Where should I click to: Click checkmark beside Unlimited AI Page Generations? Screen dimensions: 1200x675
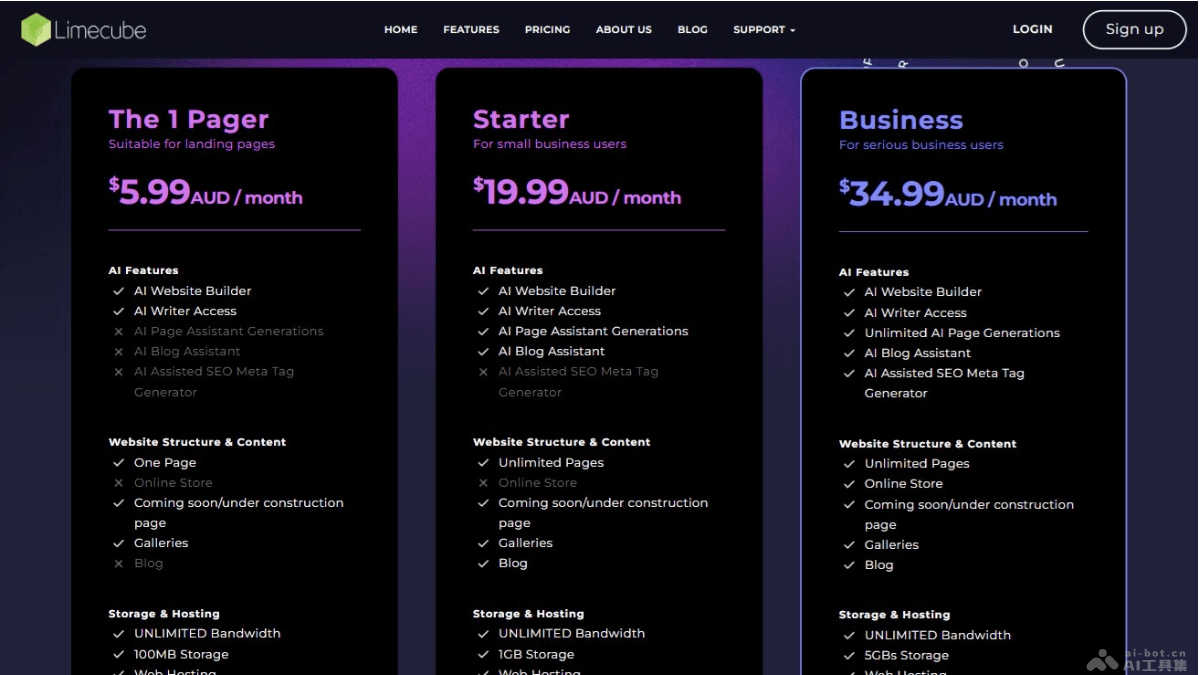coord(849,333)
